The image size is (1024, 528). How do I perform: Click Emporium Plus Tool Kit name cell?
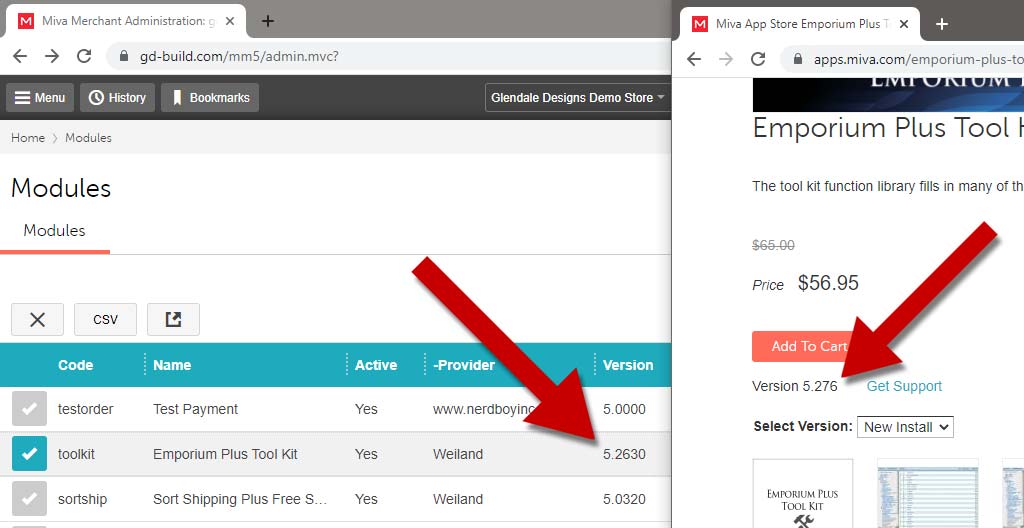pyautogui.click(x=225, y=454)
